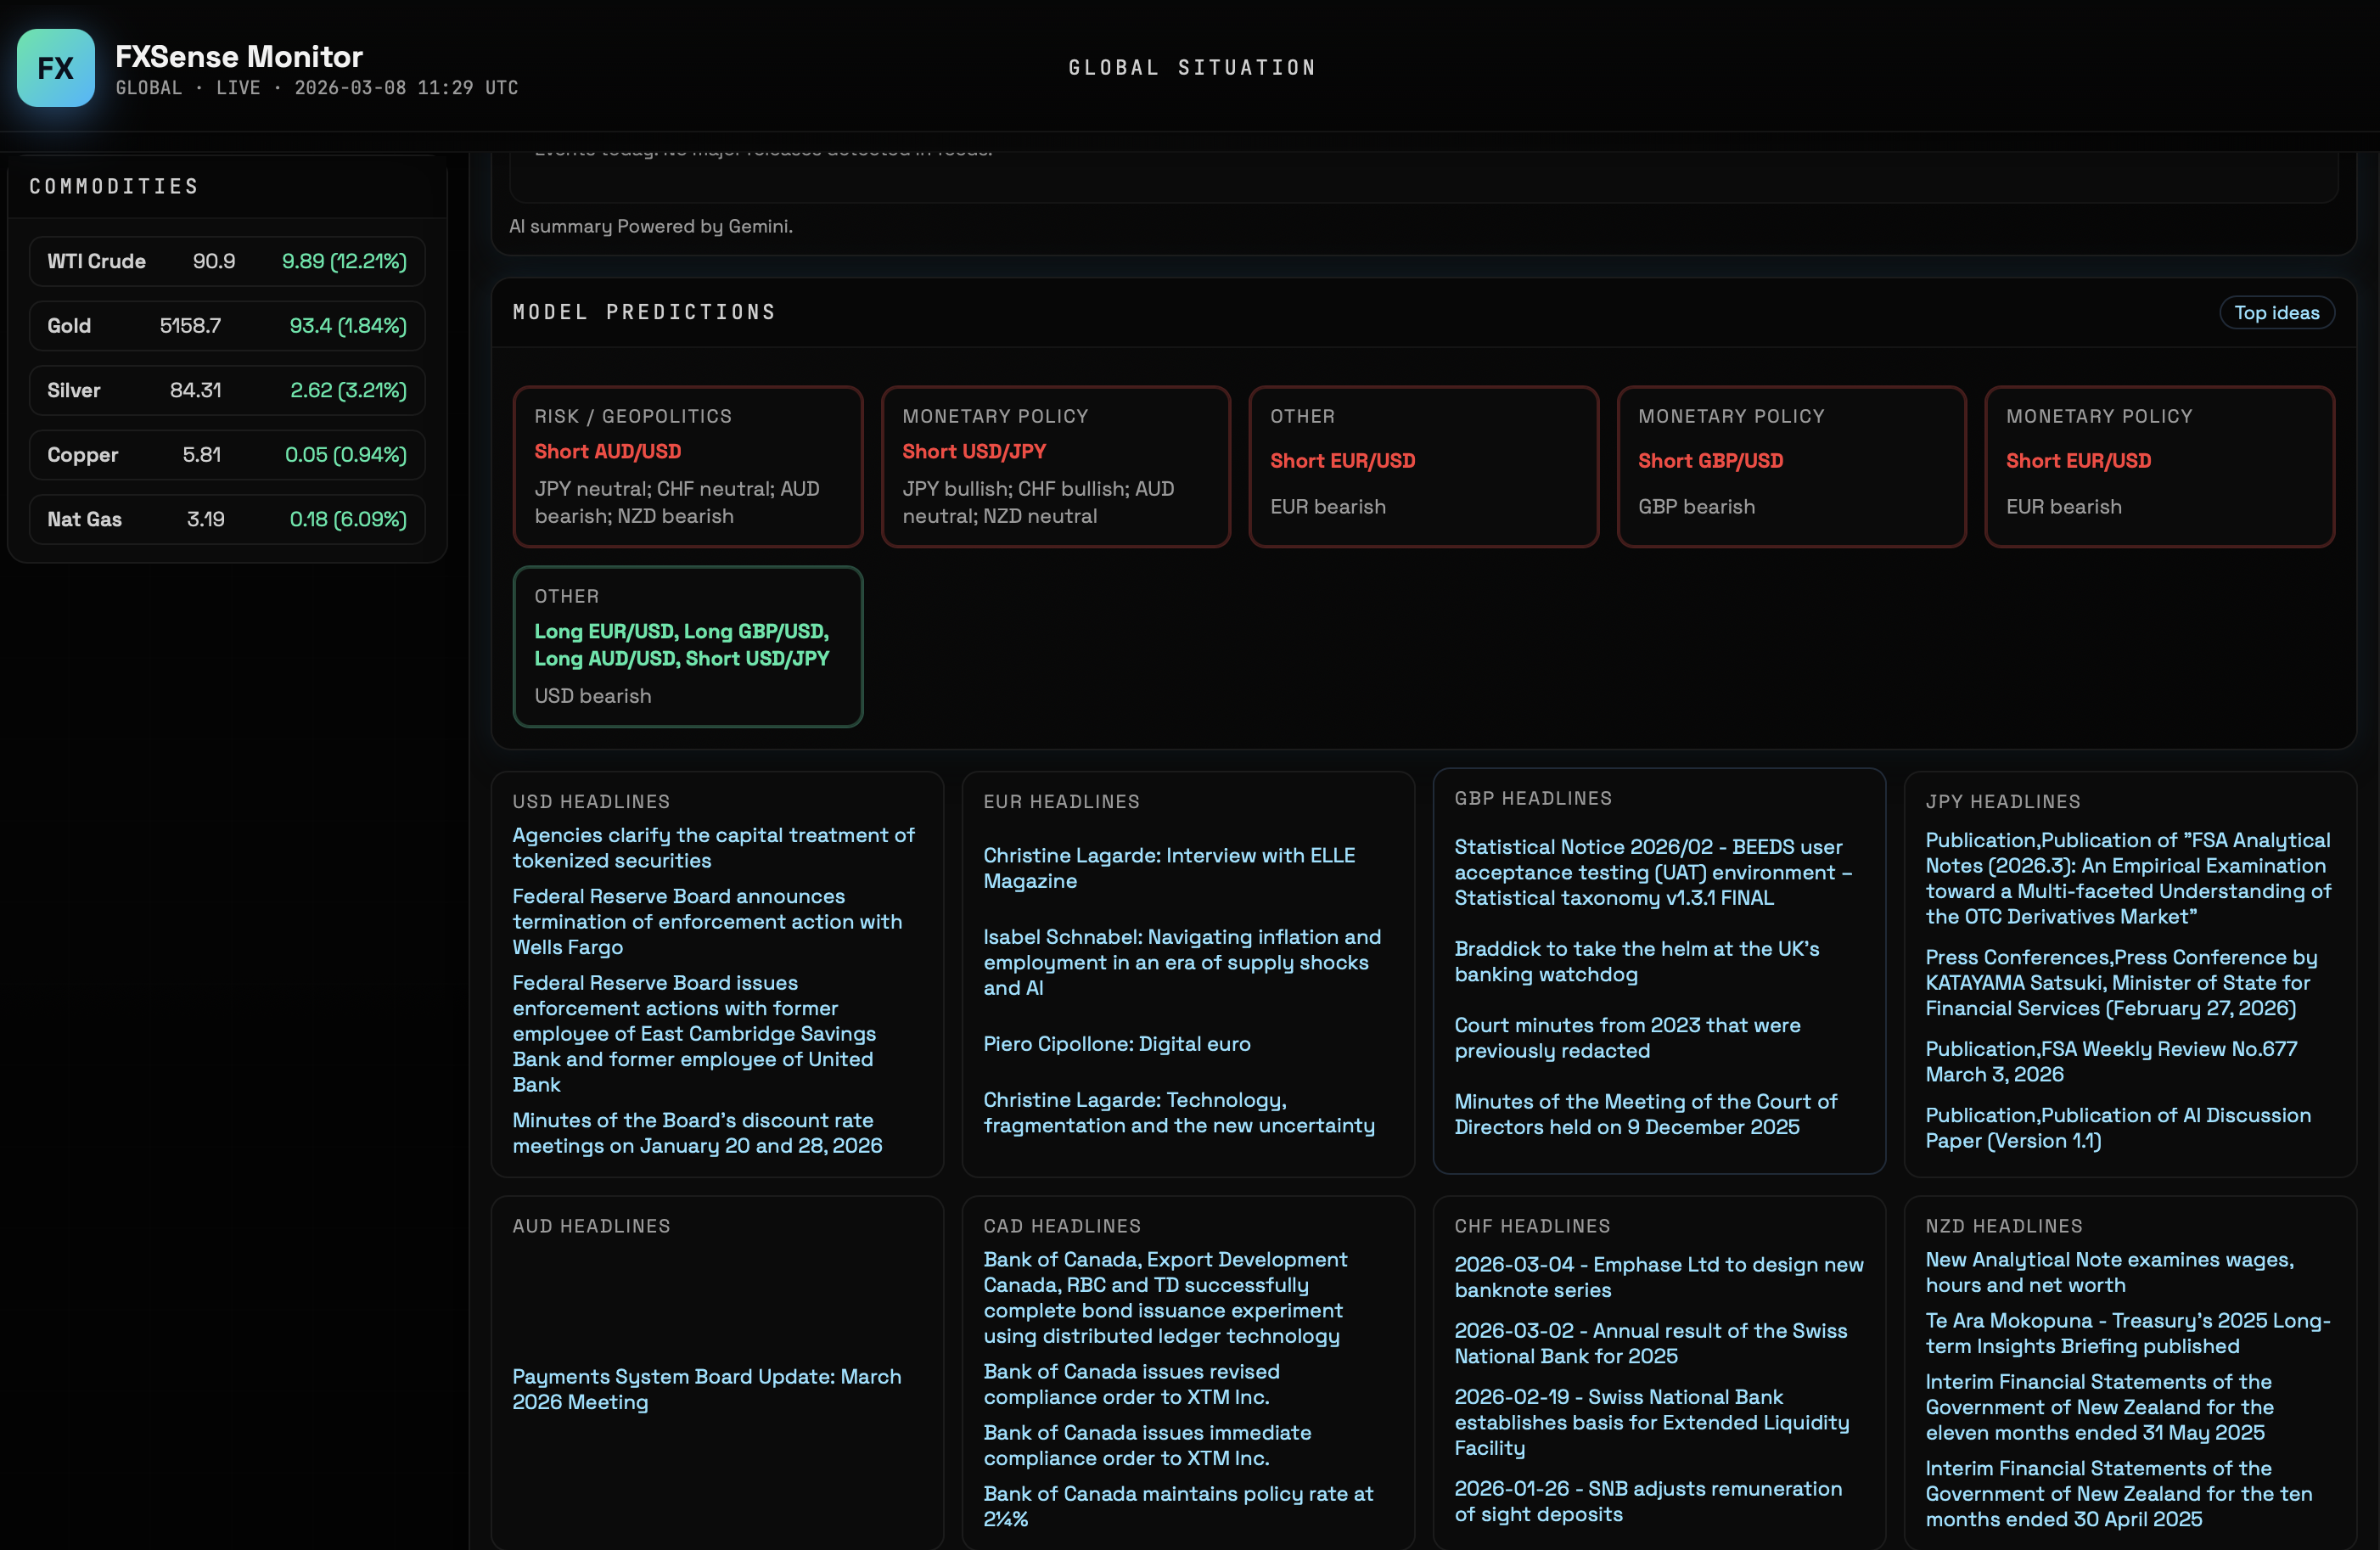Screen dimensions: 2380x1550
Task: Open Payments System Board Update headline
Action: [706, 1389]
